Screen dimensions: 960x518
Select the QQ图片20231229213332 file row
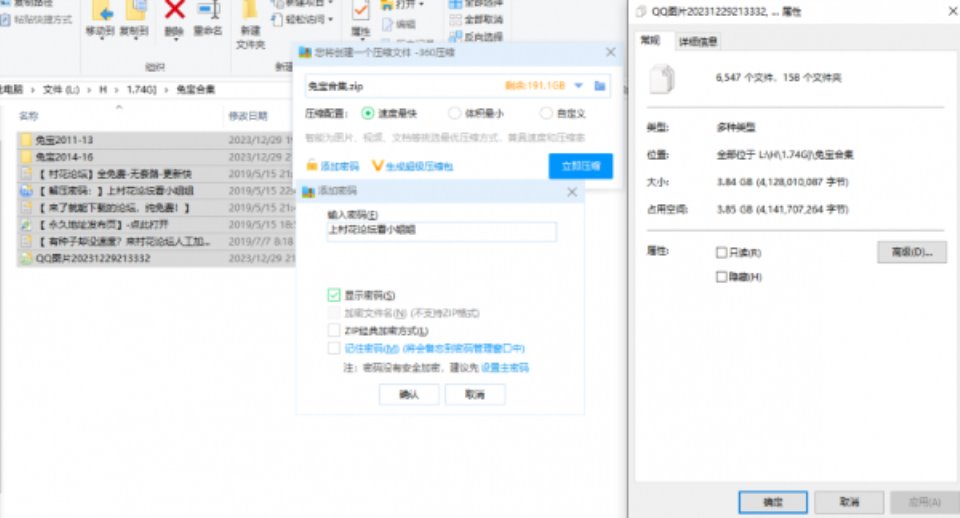tap(156, 258)
